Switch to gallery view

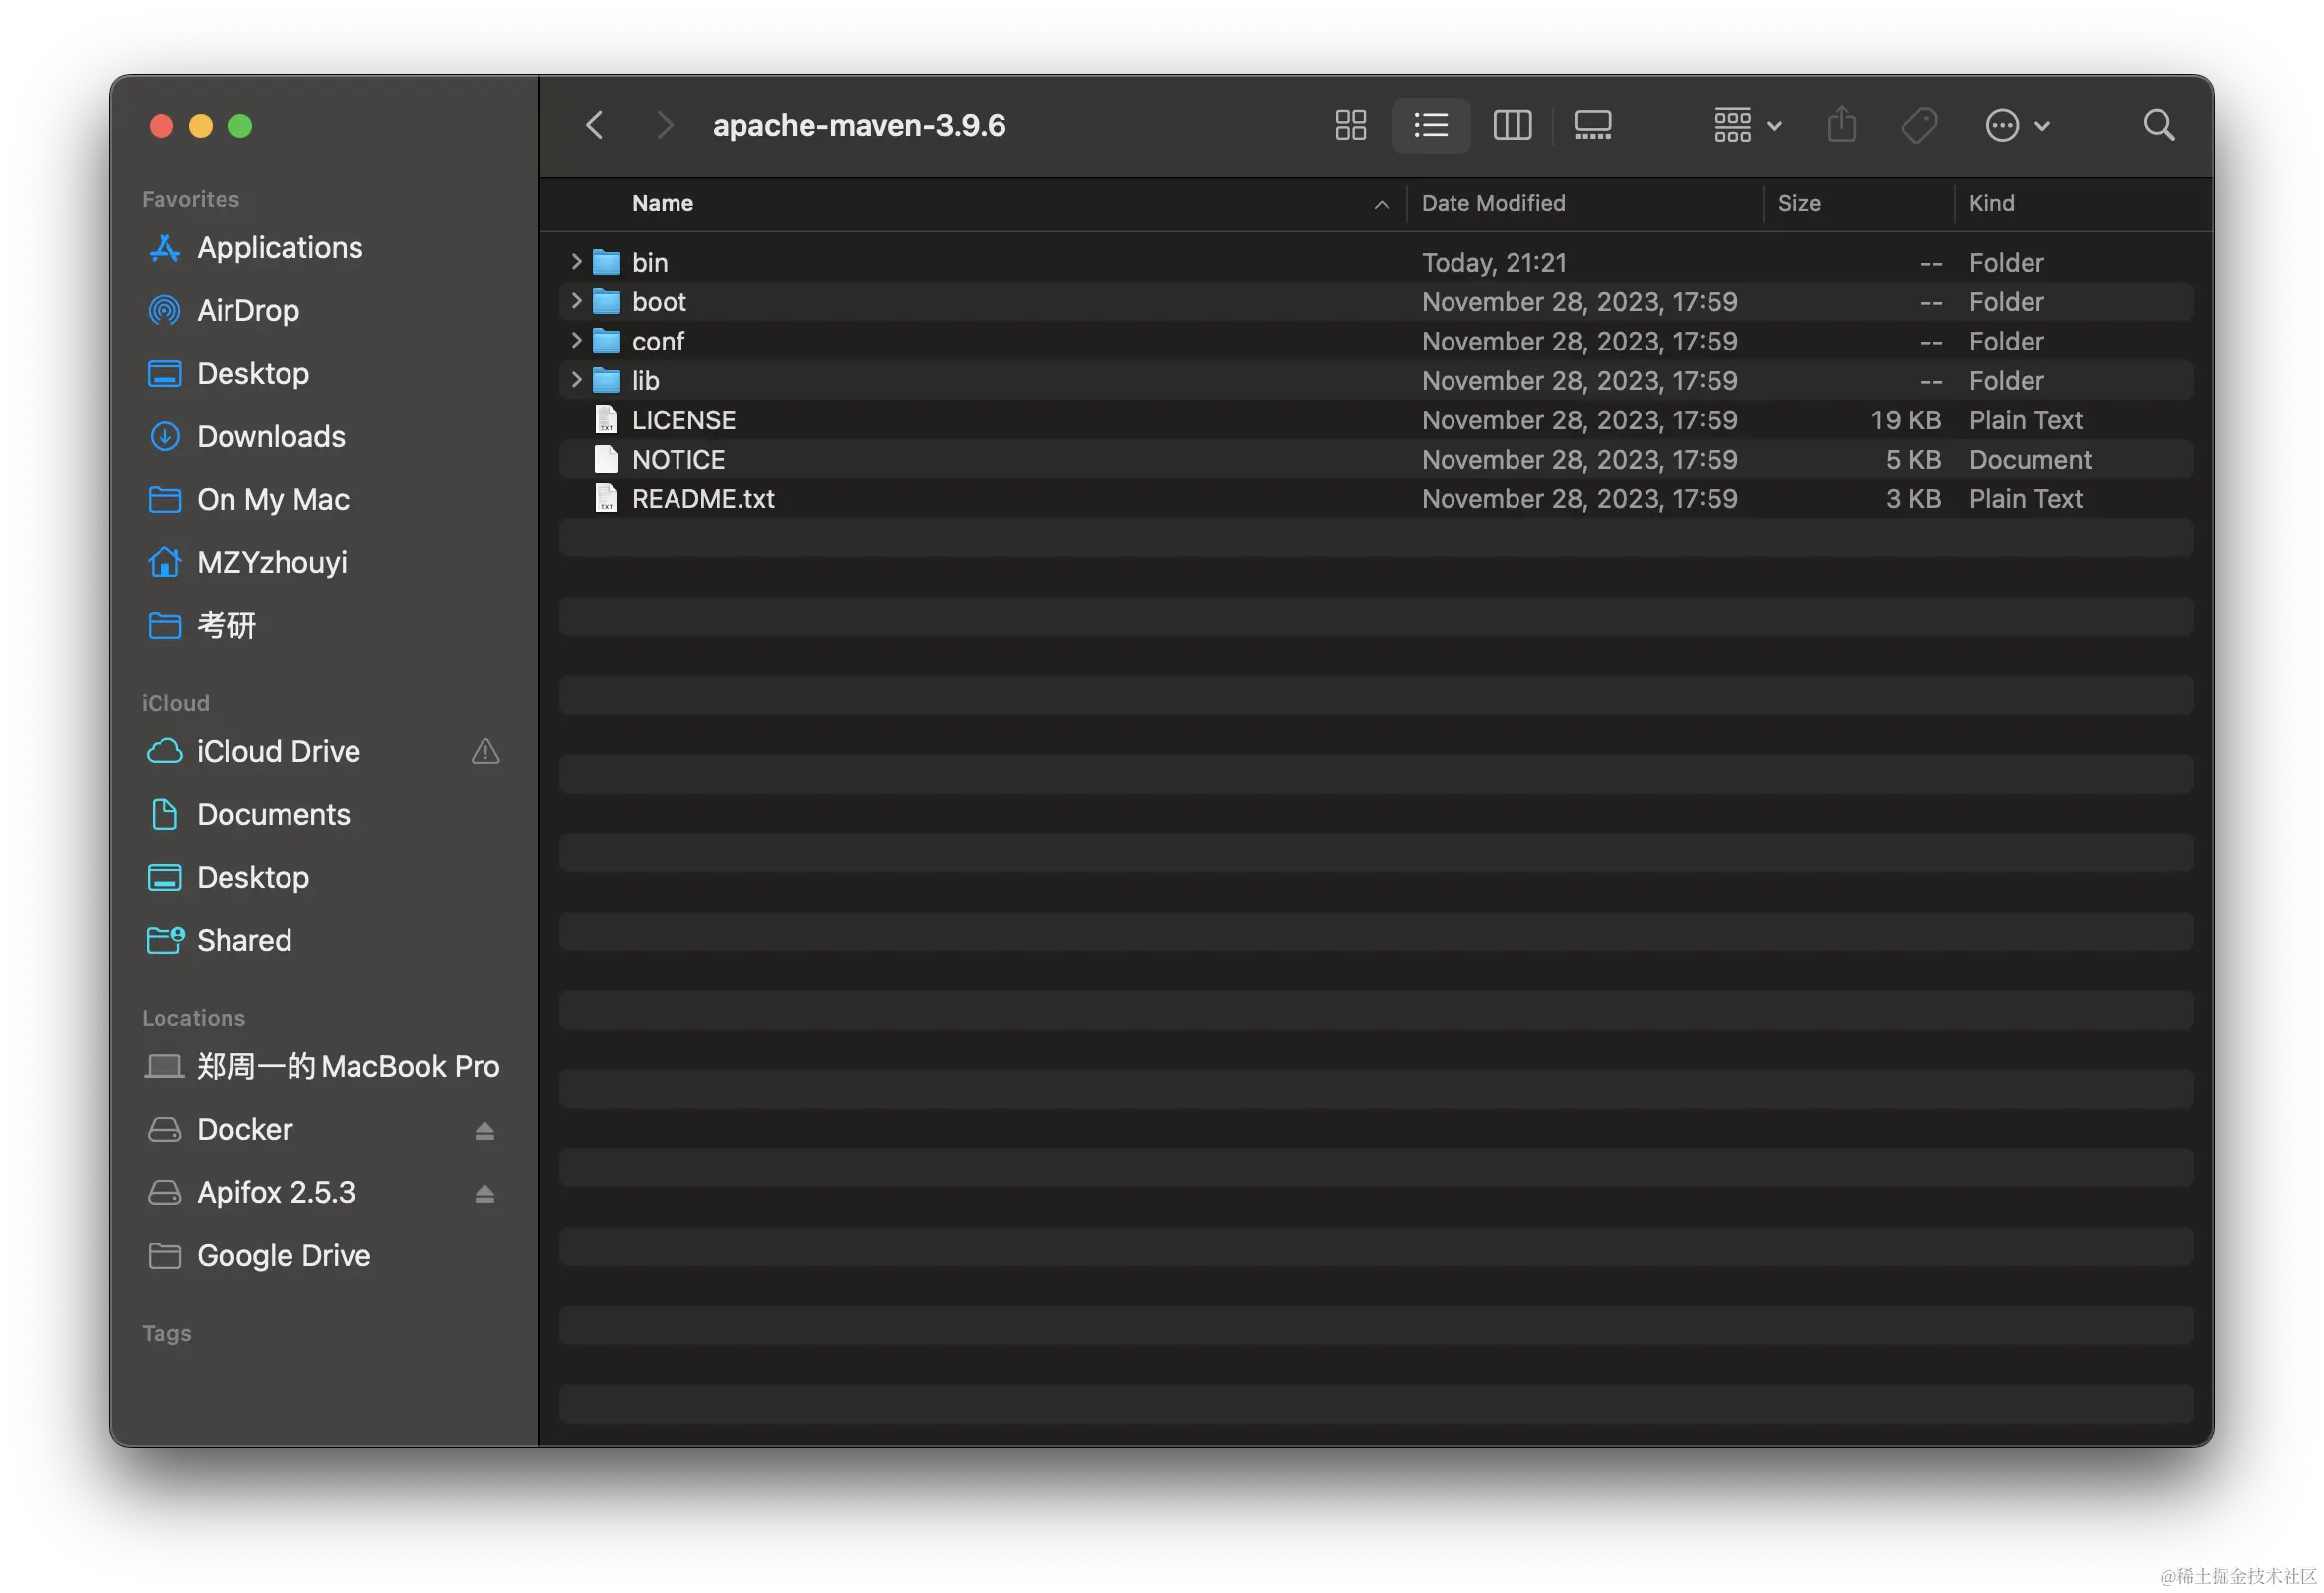(x=1592, y=126)
